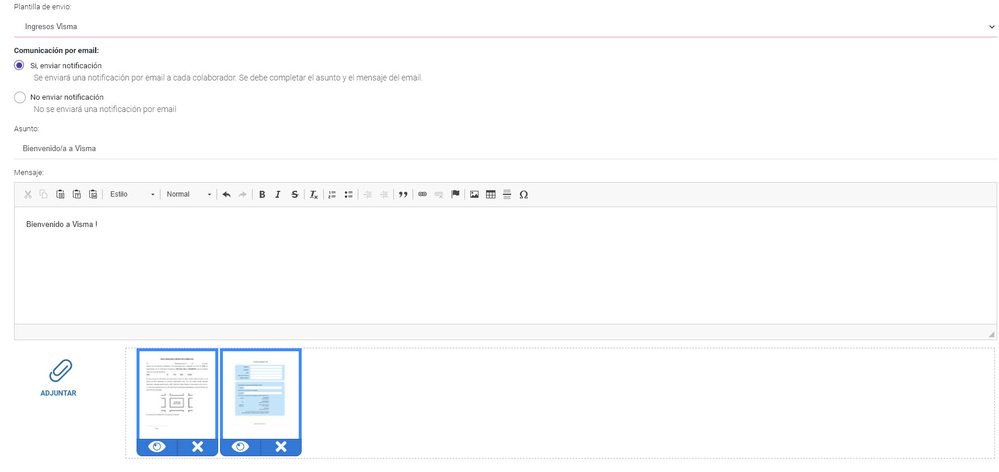Screen dimensions: 999x472
Task: Insert a numbered list
Action: coord(332,195)
